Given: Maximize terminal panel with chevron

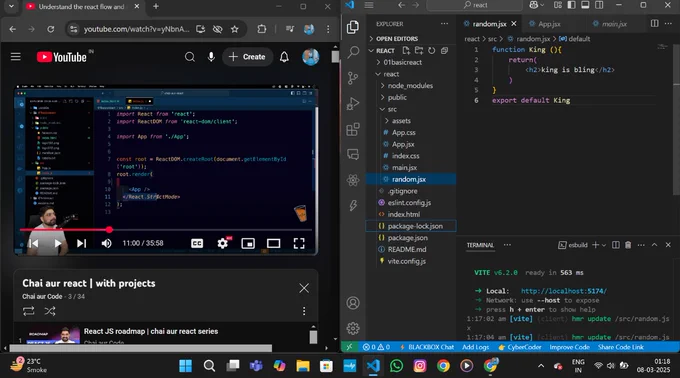Looking at the screenshot, I should pos(654,245).
